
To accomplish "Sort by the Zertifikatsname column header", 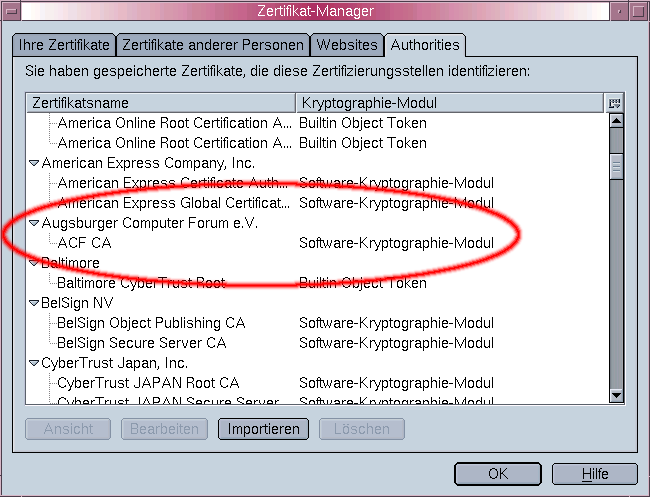I will [x=161, y=103].
